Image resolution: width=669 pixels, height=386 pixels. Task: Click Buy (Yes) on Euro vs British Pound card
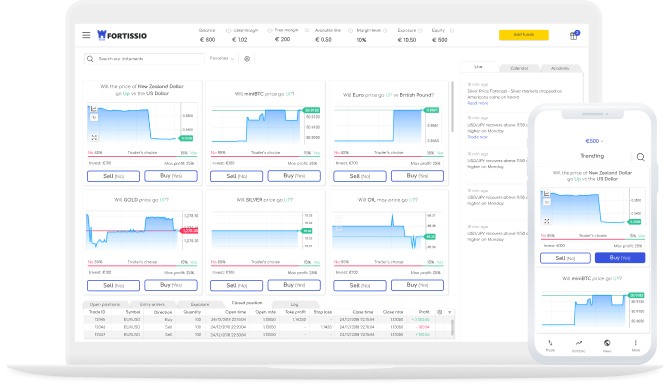pos(417,176)
